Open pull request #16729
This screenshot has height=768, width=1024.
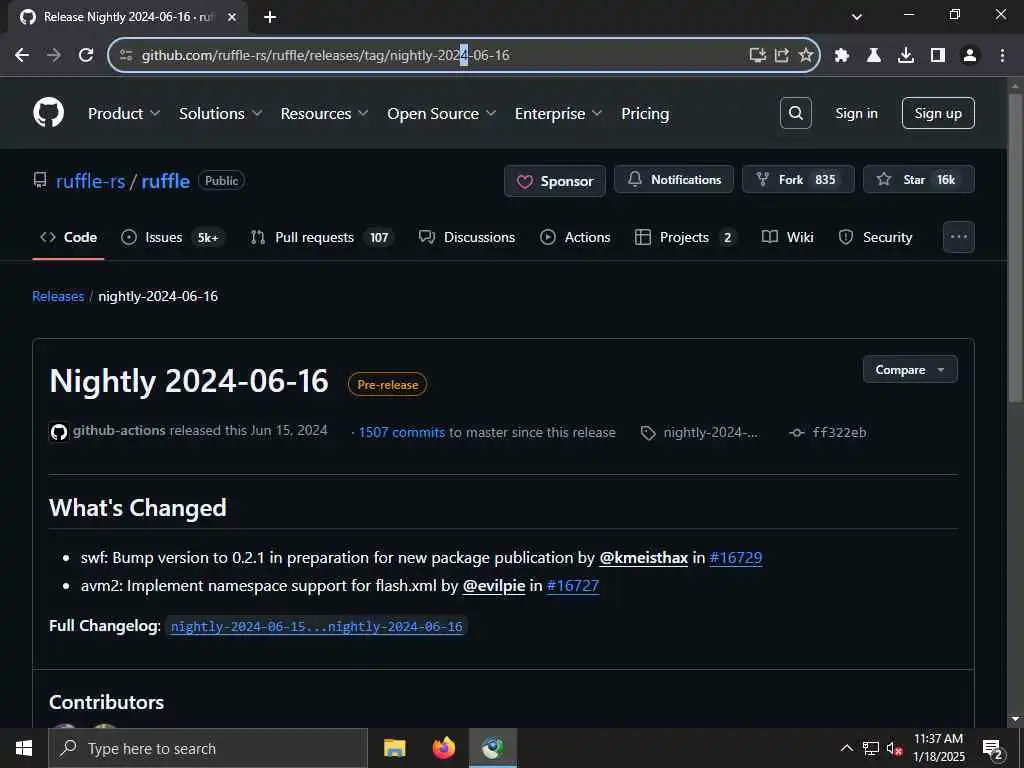735,558
